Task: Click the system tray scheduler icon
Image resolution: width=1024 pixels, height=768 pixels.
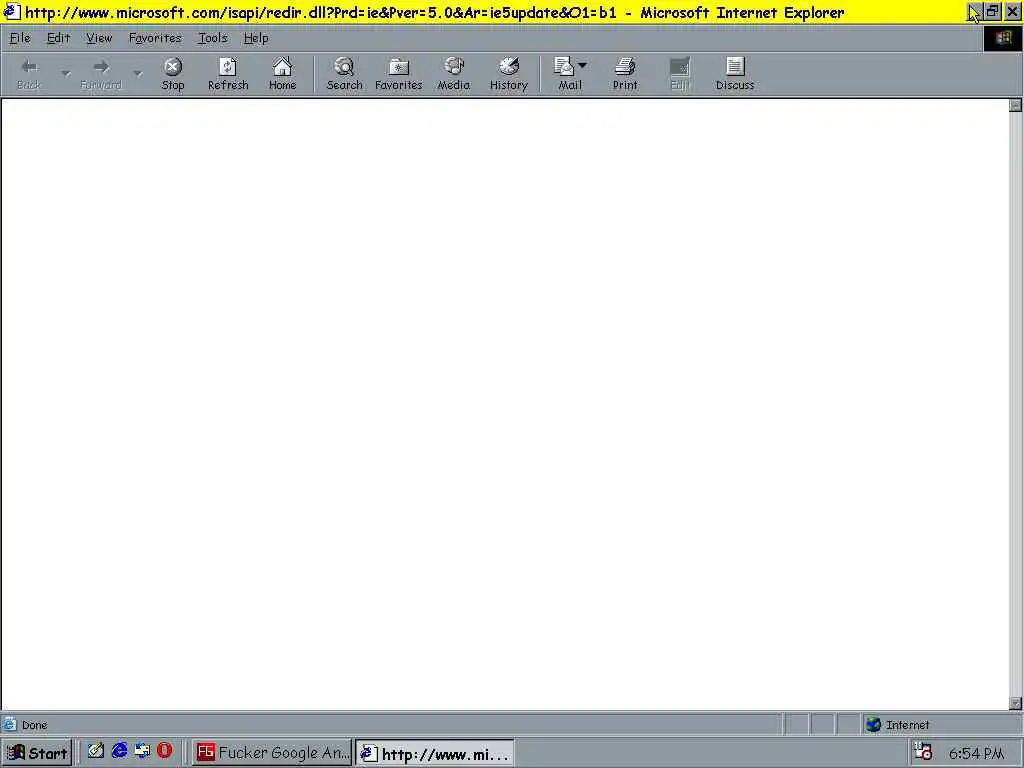Action: pyautogui.click(x=922, y=752)
